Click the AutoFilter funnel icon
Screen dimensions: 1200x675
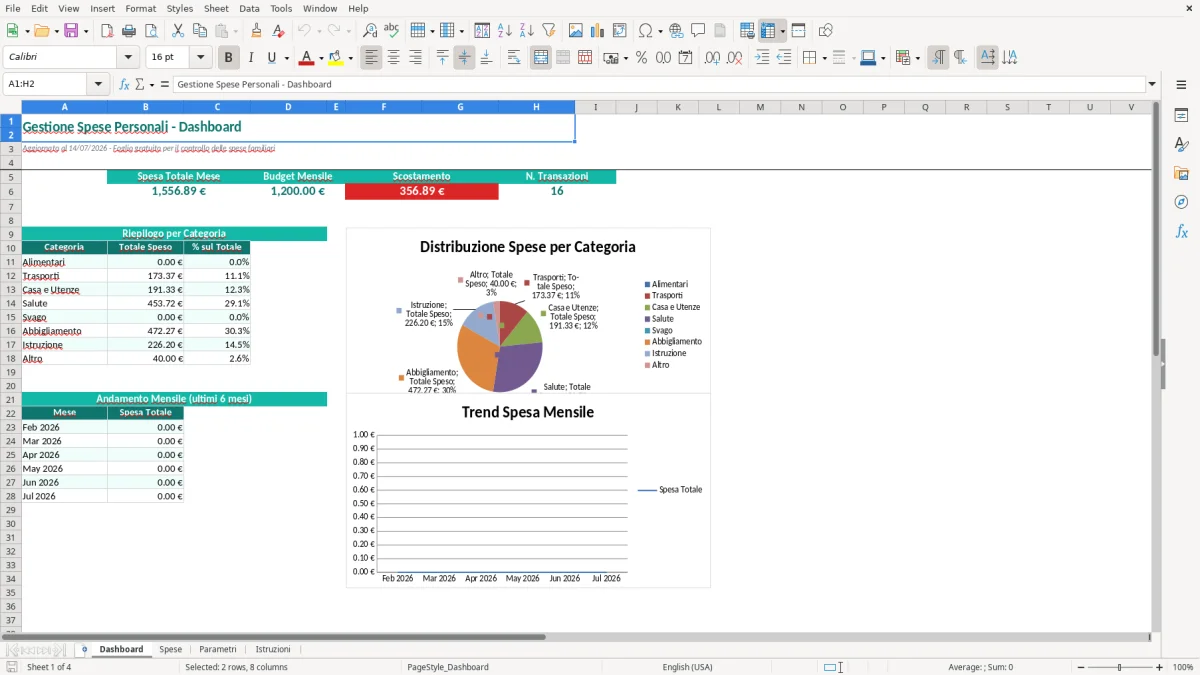548,31
